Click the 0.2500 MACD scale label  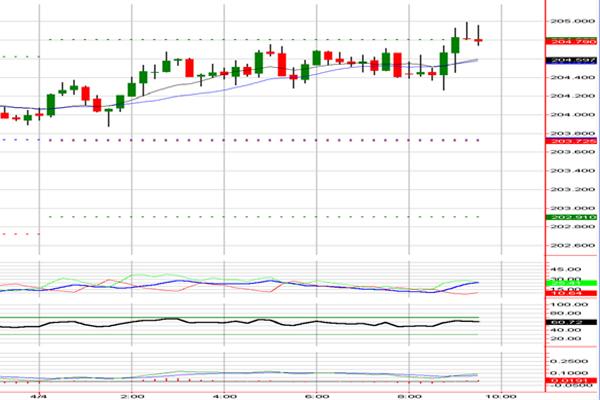[569, 361]
